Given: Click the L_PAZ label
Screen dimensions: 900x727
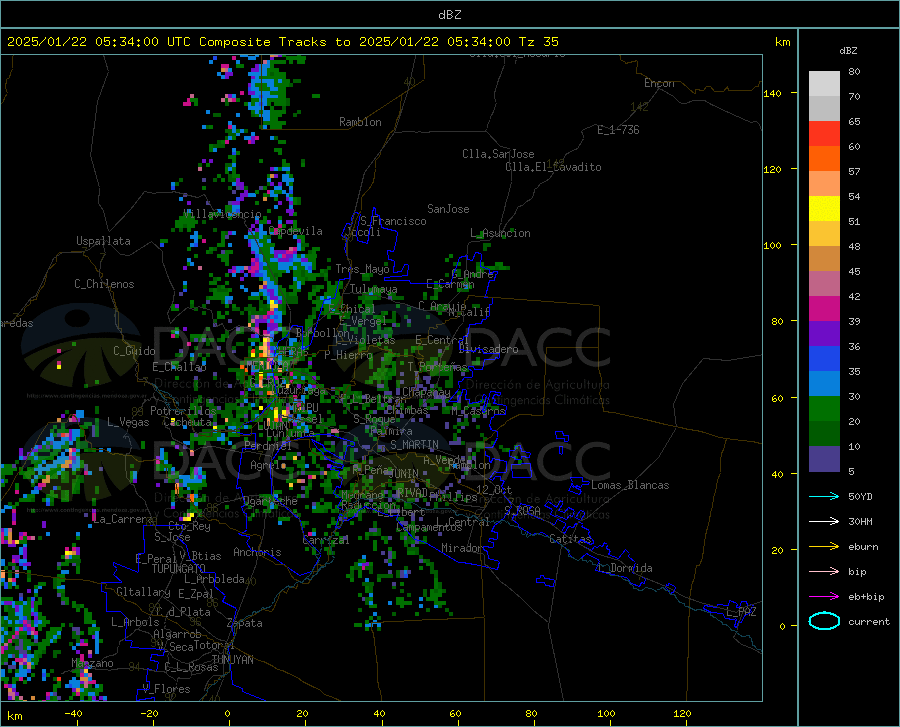Looking at the screenshot, I should click(x=741, y=612).
